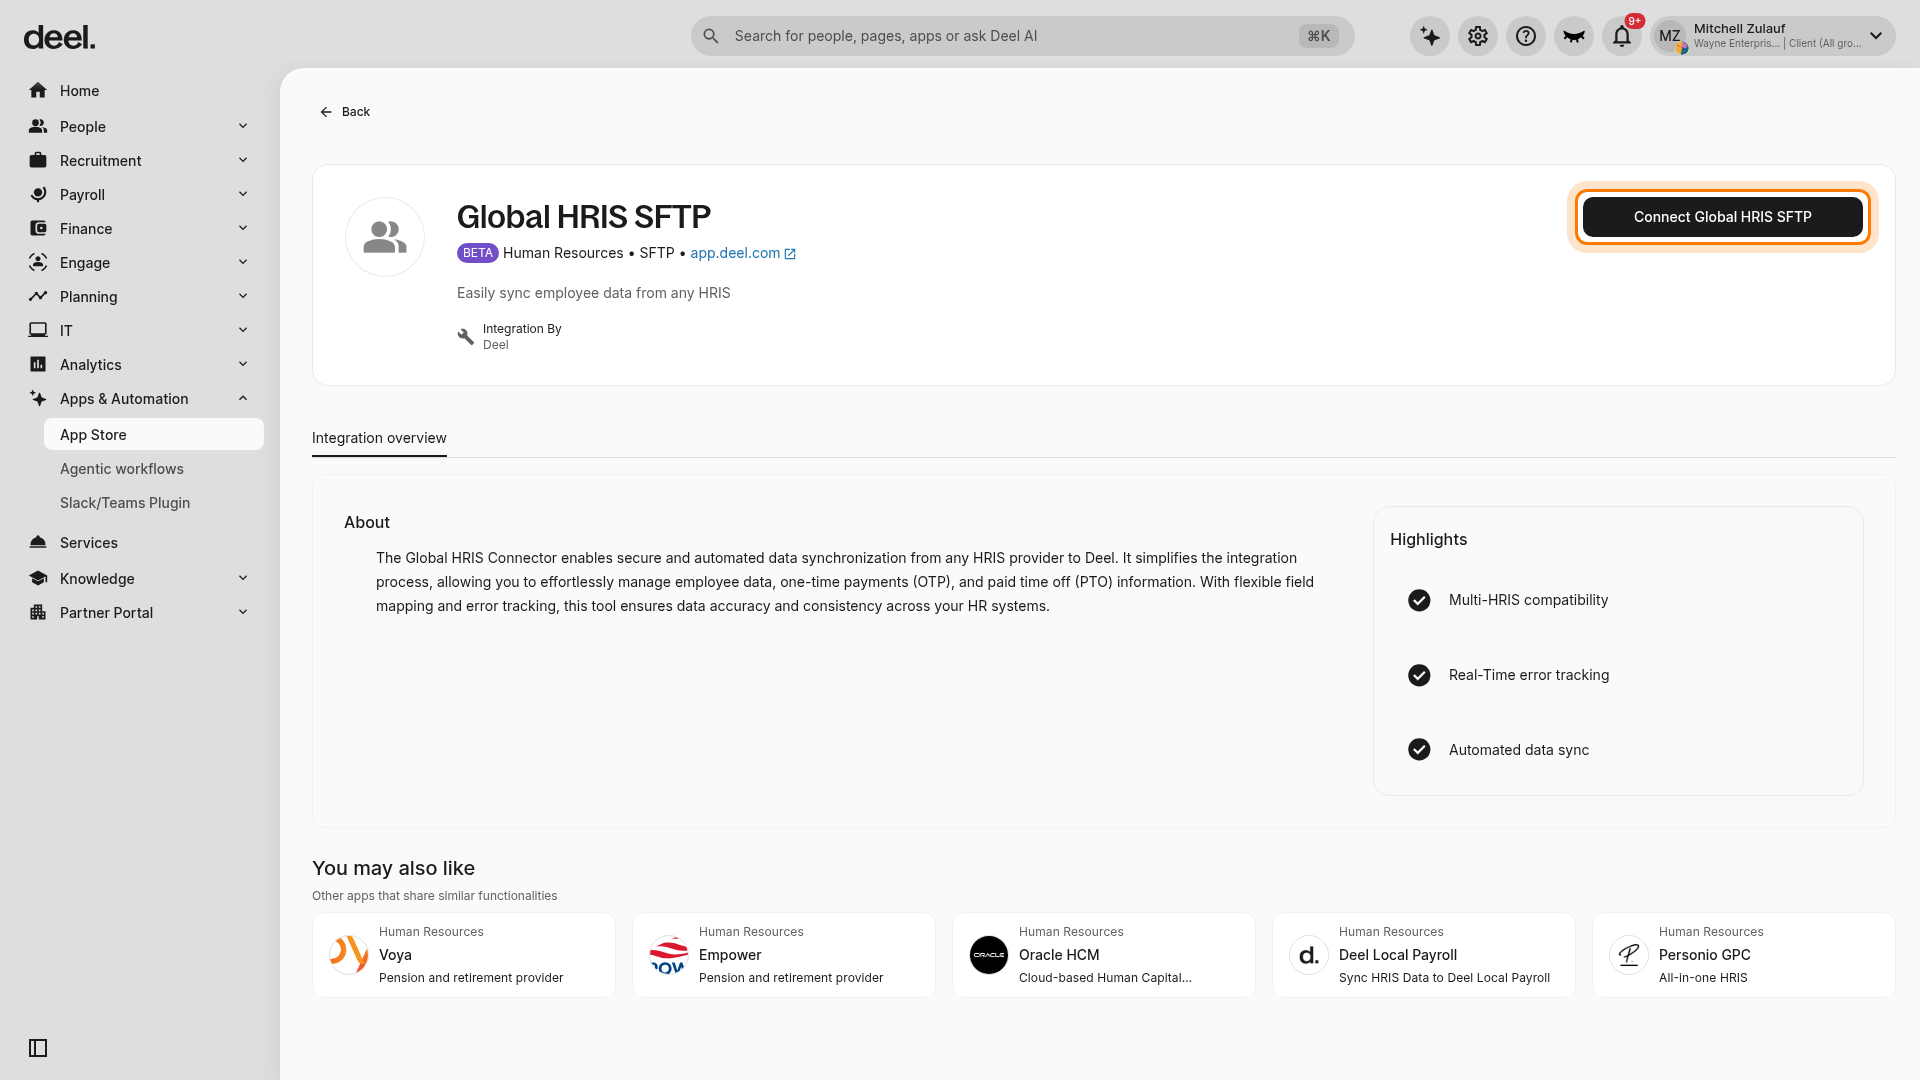Viewport: 1920px width, 1080px height.
Task: Click the Services bell-tray icon
Action: click(x=38, y=543)
